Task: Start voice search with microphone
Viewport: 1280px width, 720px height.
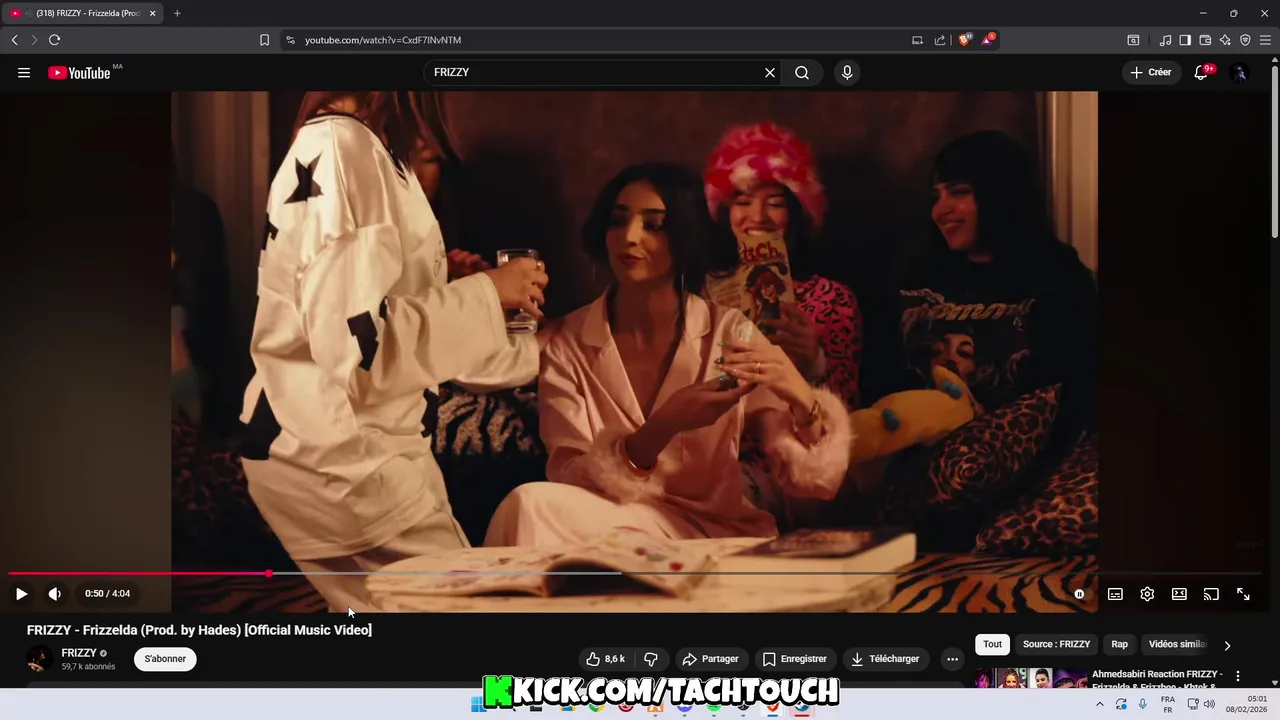Action: pos(847,72)
